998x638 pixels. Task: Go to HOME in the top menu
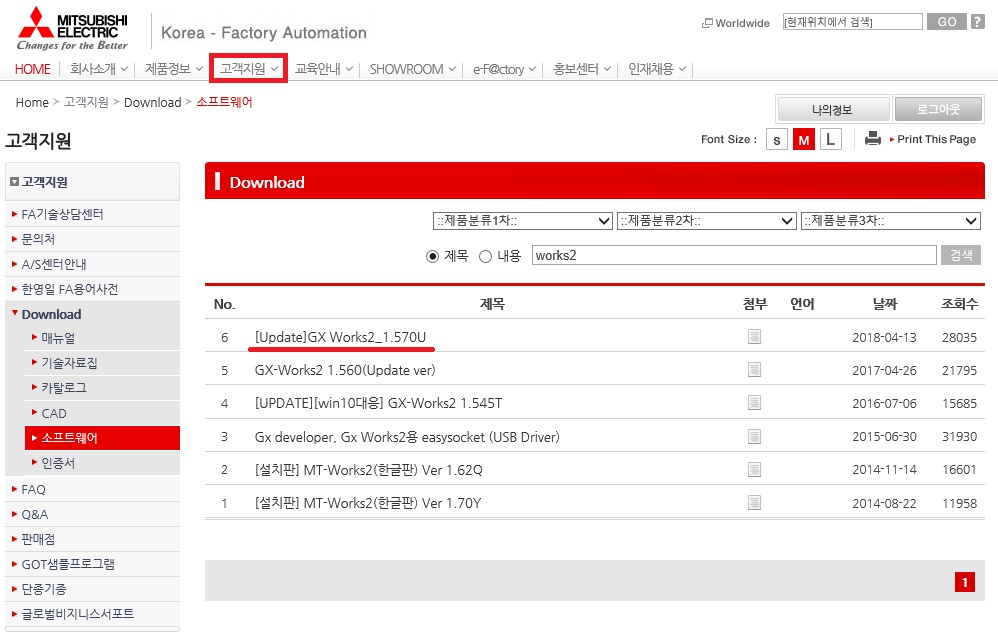click(x=32, y=69)
